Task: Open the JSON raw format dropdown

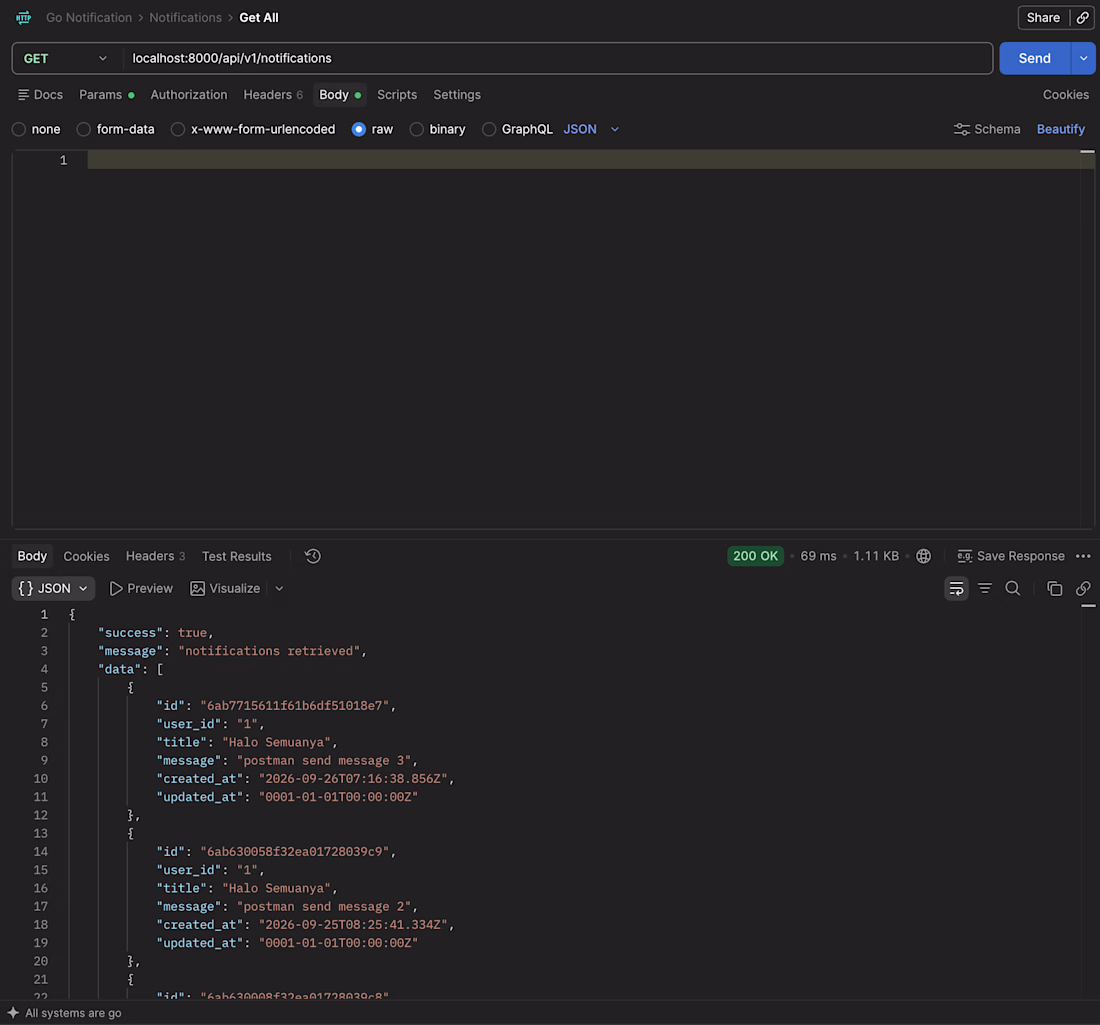Action: 591,129
